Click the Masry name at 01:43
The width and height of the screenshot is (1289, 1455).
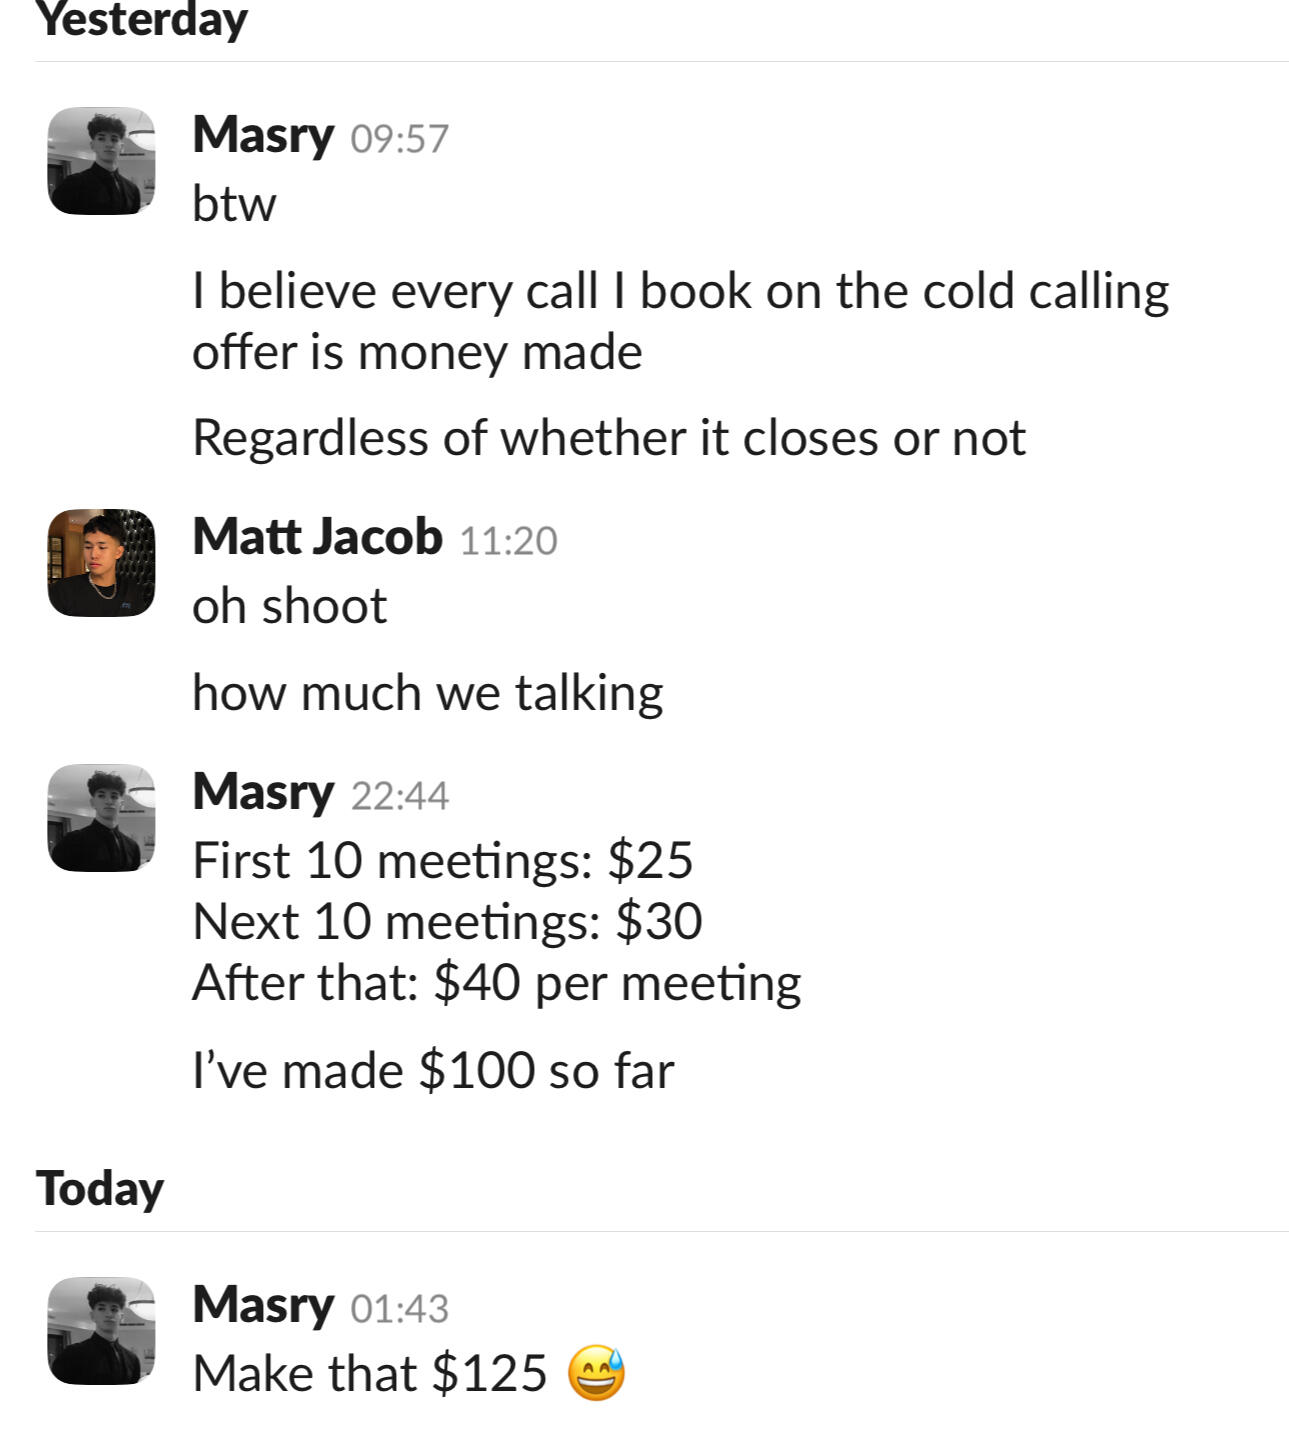point(263,1305)
